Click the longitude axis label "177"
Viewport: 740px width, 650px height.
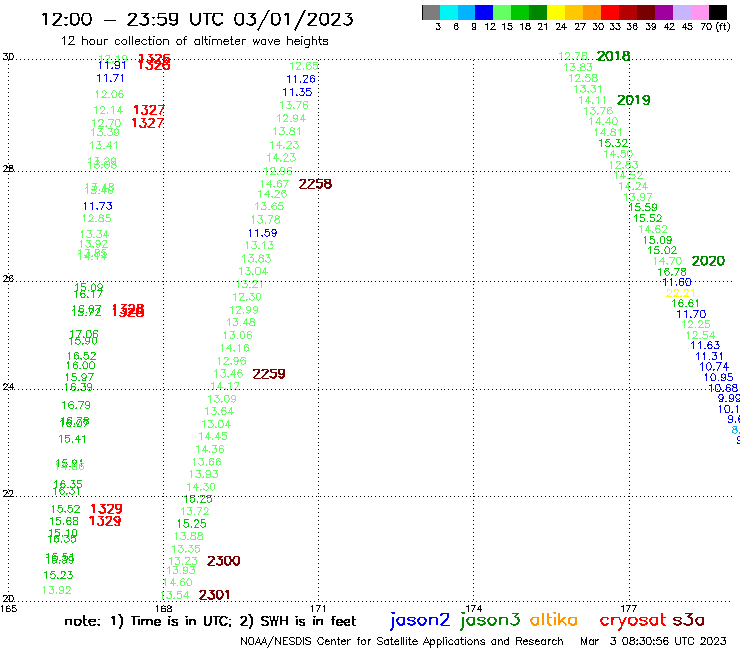pyautogui.click(x=629, y=608)
